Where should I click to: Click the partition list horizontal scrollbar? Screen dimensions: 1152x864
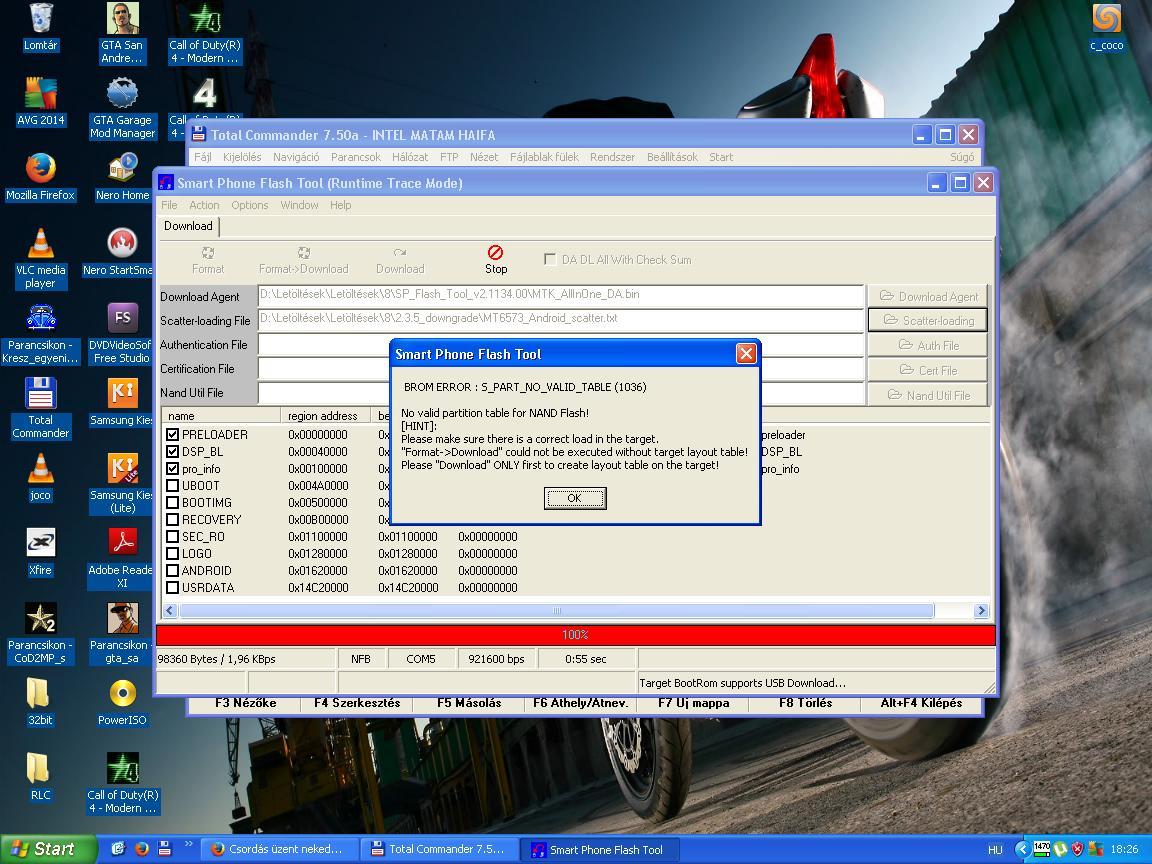557,611
